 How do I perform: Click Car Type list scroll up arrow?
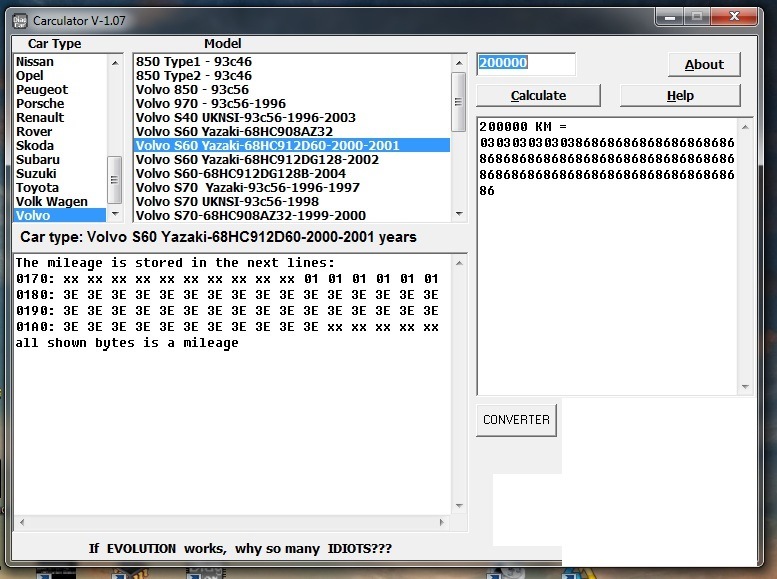(x=115, y=62)
